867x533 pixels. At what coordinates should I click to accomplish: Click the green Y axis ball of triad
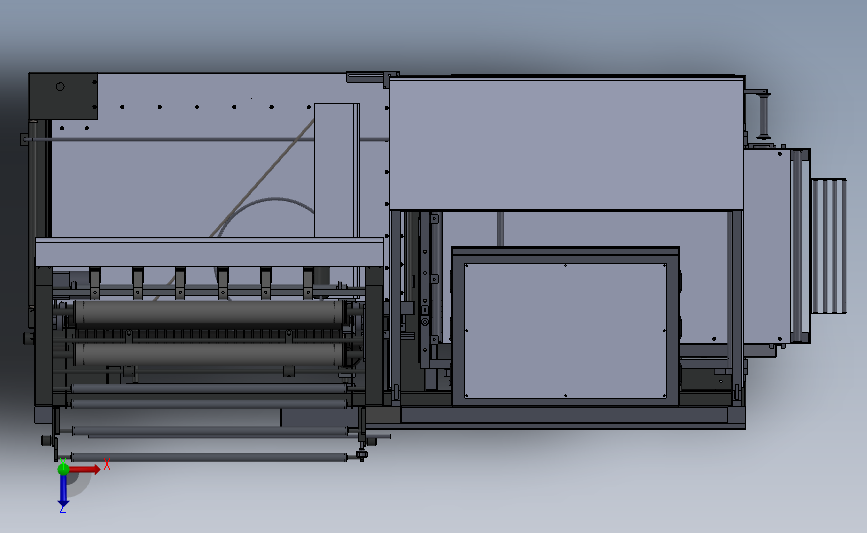tap(63, 469)
